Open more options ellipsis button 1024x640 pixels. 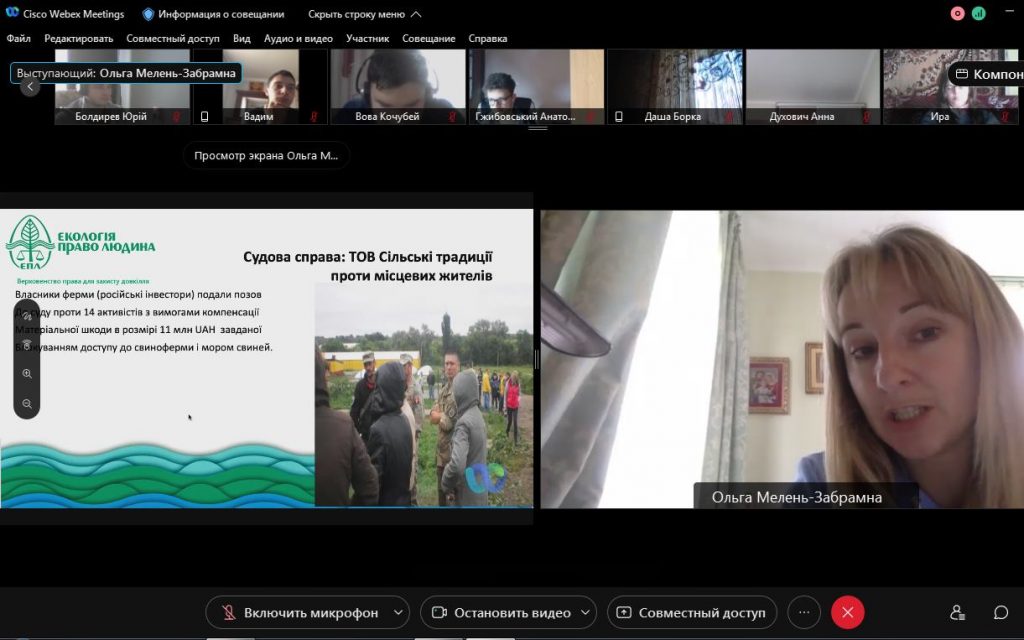(804, 613)
